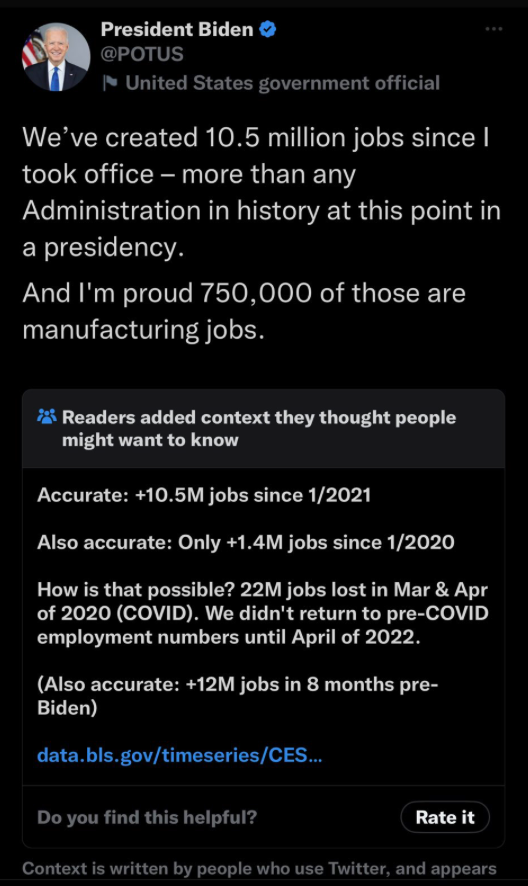The height and width of the screenshot is (886, 528).
Task: Click the 'took office – more than any' line
Action: point(189,174)
